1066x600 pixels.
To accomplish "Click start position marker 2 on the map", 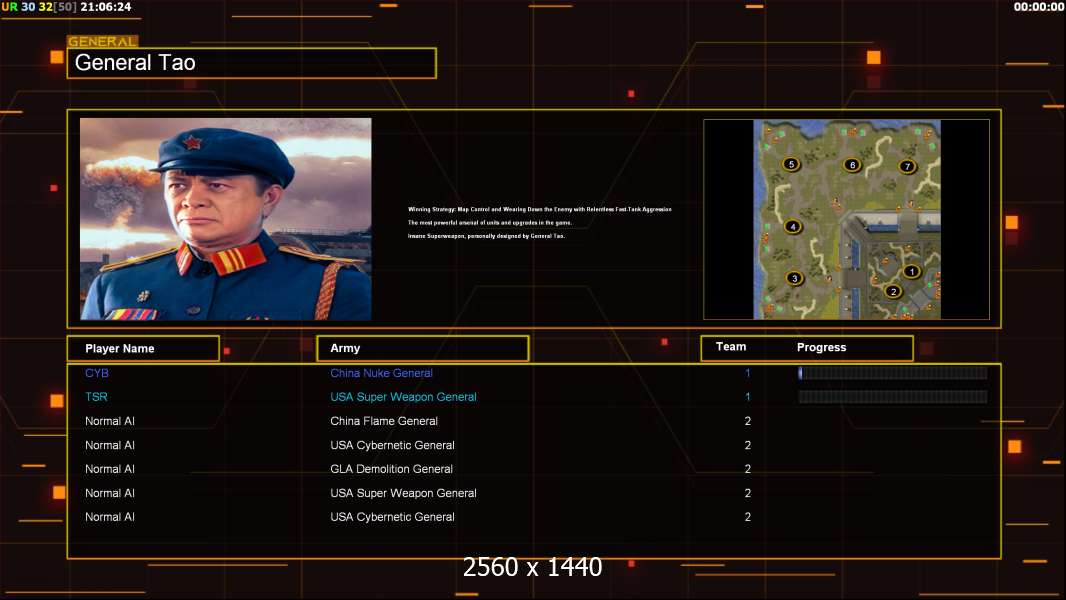I will point(893,292).
